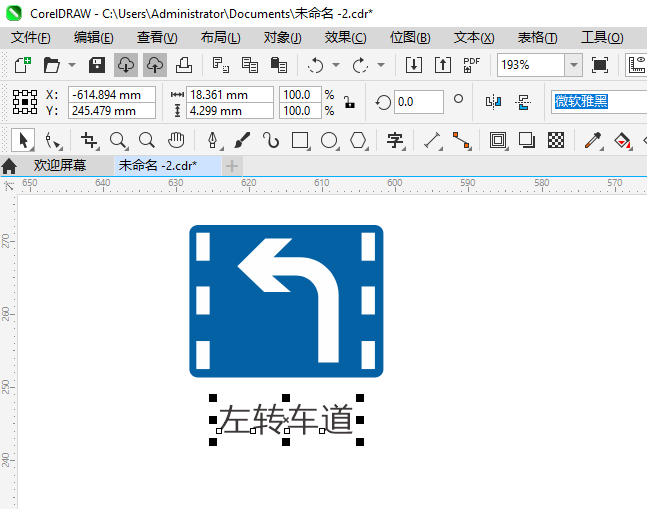Screen dimensions: 647x509
Task: Paste from clipboard using toolbar icon
Action: [279, 65]
